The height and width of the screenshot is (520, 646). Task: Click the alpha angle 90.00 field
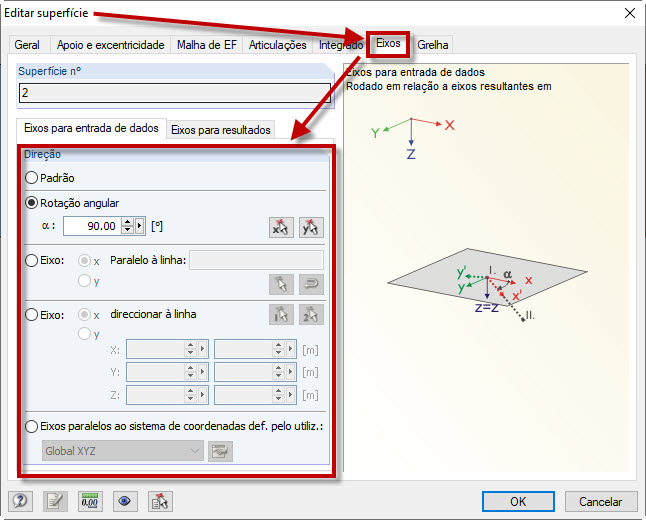click(x=93, y=226)
